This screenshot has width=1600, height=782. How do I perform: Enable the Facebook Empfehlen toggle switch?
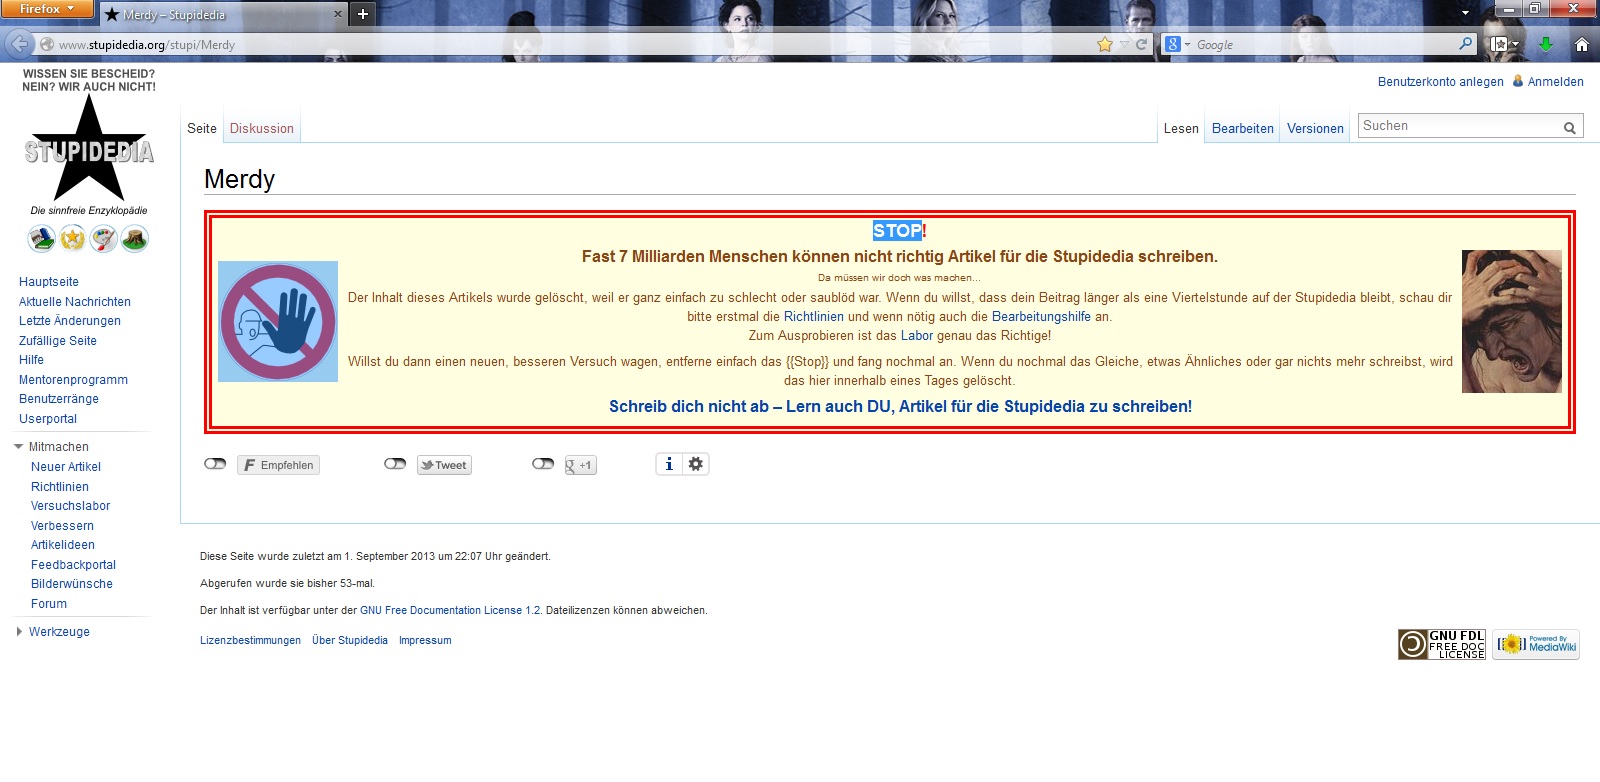coord(215,464)
